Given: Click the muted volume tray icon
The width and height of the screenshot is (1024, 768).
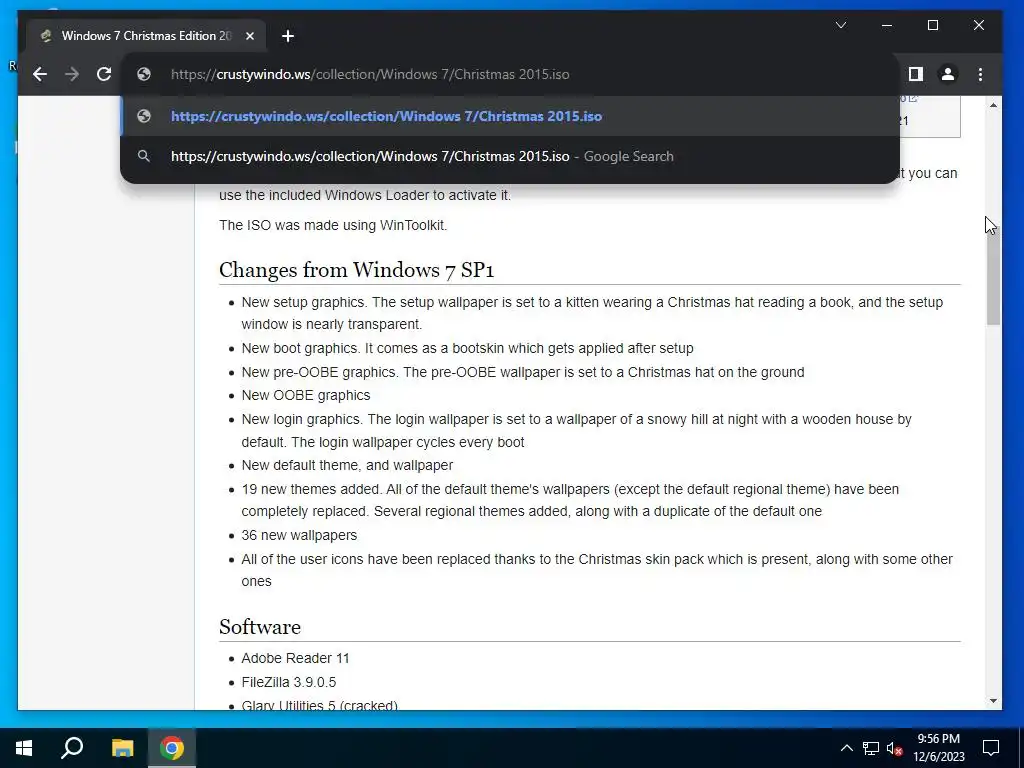Looking at the screenshot, I should click(894, 748).
